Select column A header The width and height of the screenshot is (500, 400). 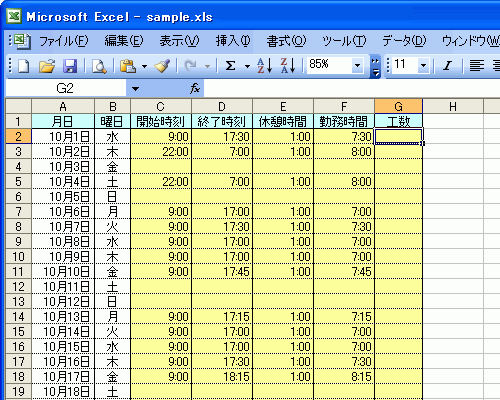pyautogui.click(x=63, y=106)
